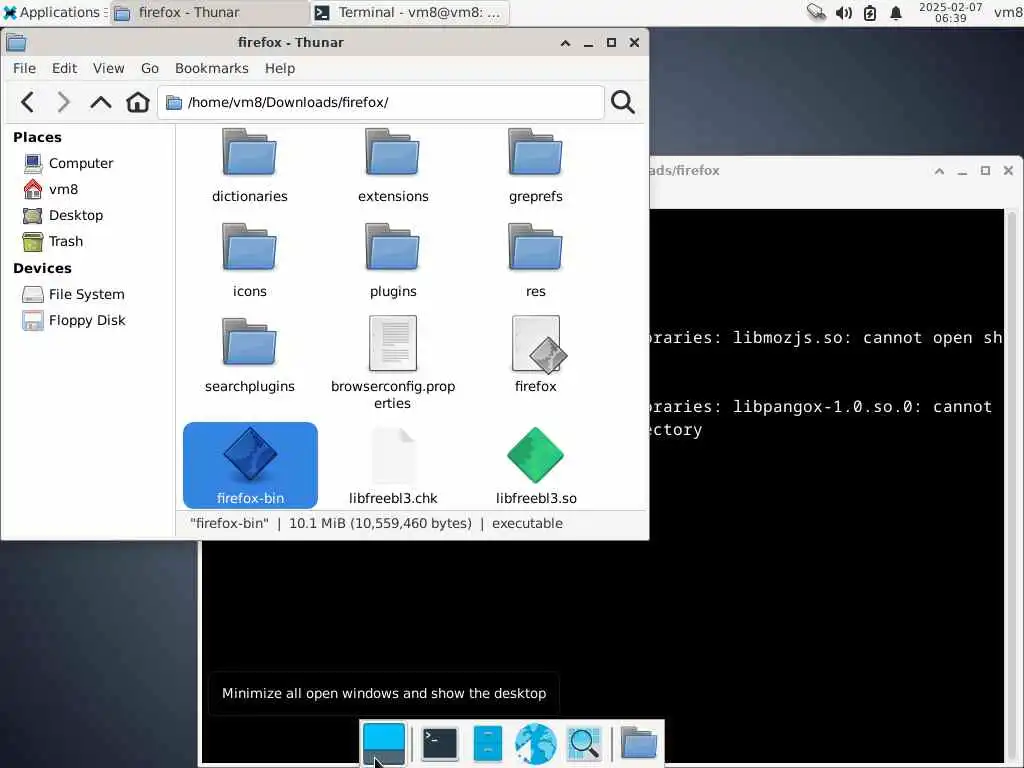Open the File menu
The image size is (1024, 768).
pyautogui.click(x=24, y=69)
